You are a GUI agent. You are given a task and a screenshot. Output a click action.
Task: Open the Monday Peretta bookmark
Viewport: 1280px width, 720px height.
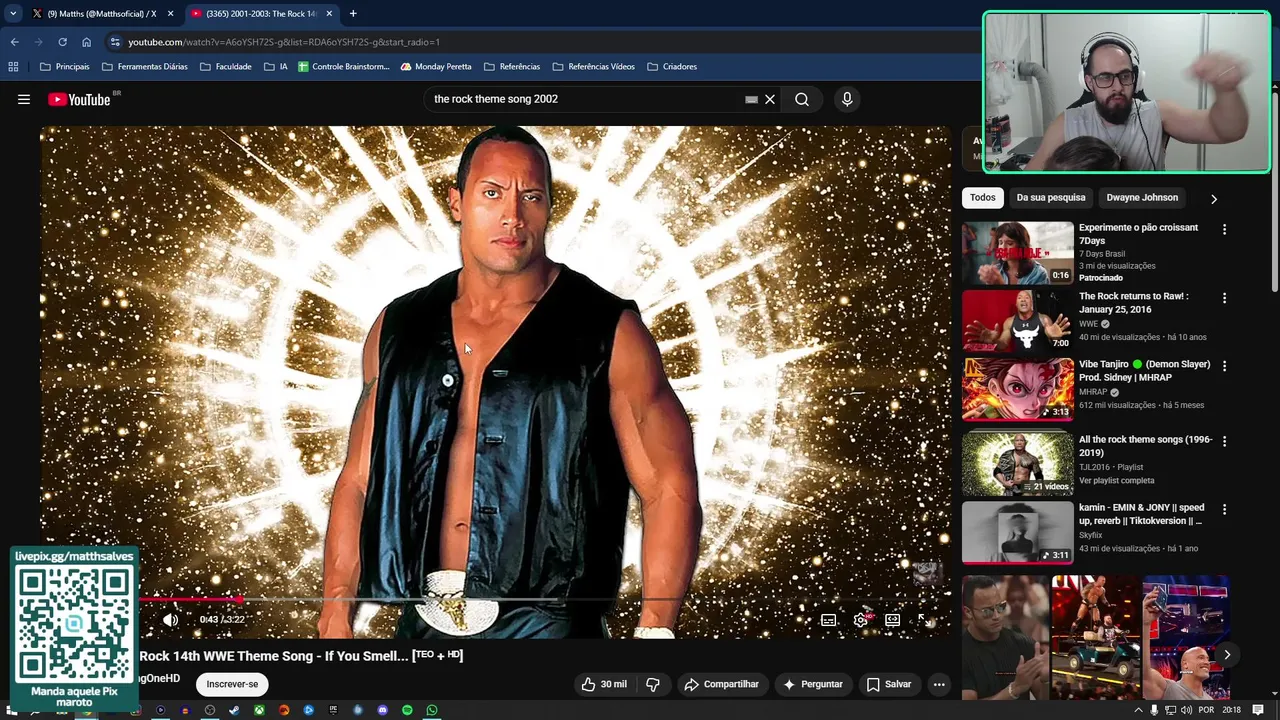click(435, 67)
